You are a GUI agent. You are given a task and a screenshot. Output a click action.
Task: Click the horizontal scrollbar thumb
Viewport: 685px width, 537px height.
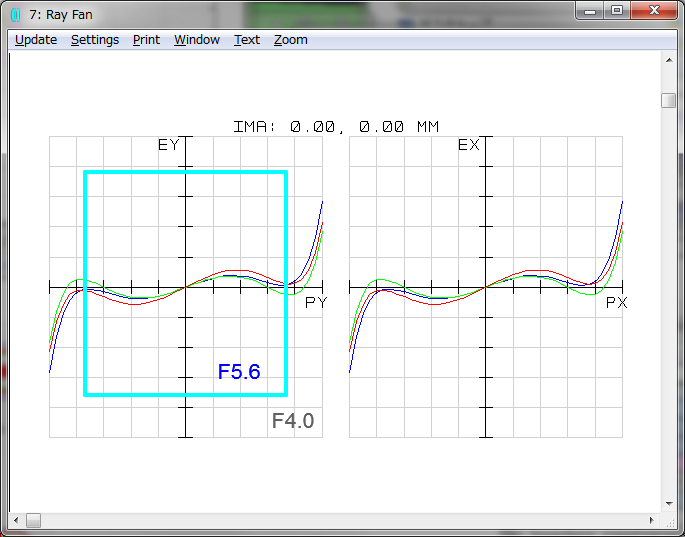(34, 520)
